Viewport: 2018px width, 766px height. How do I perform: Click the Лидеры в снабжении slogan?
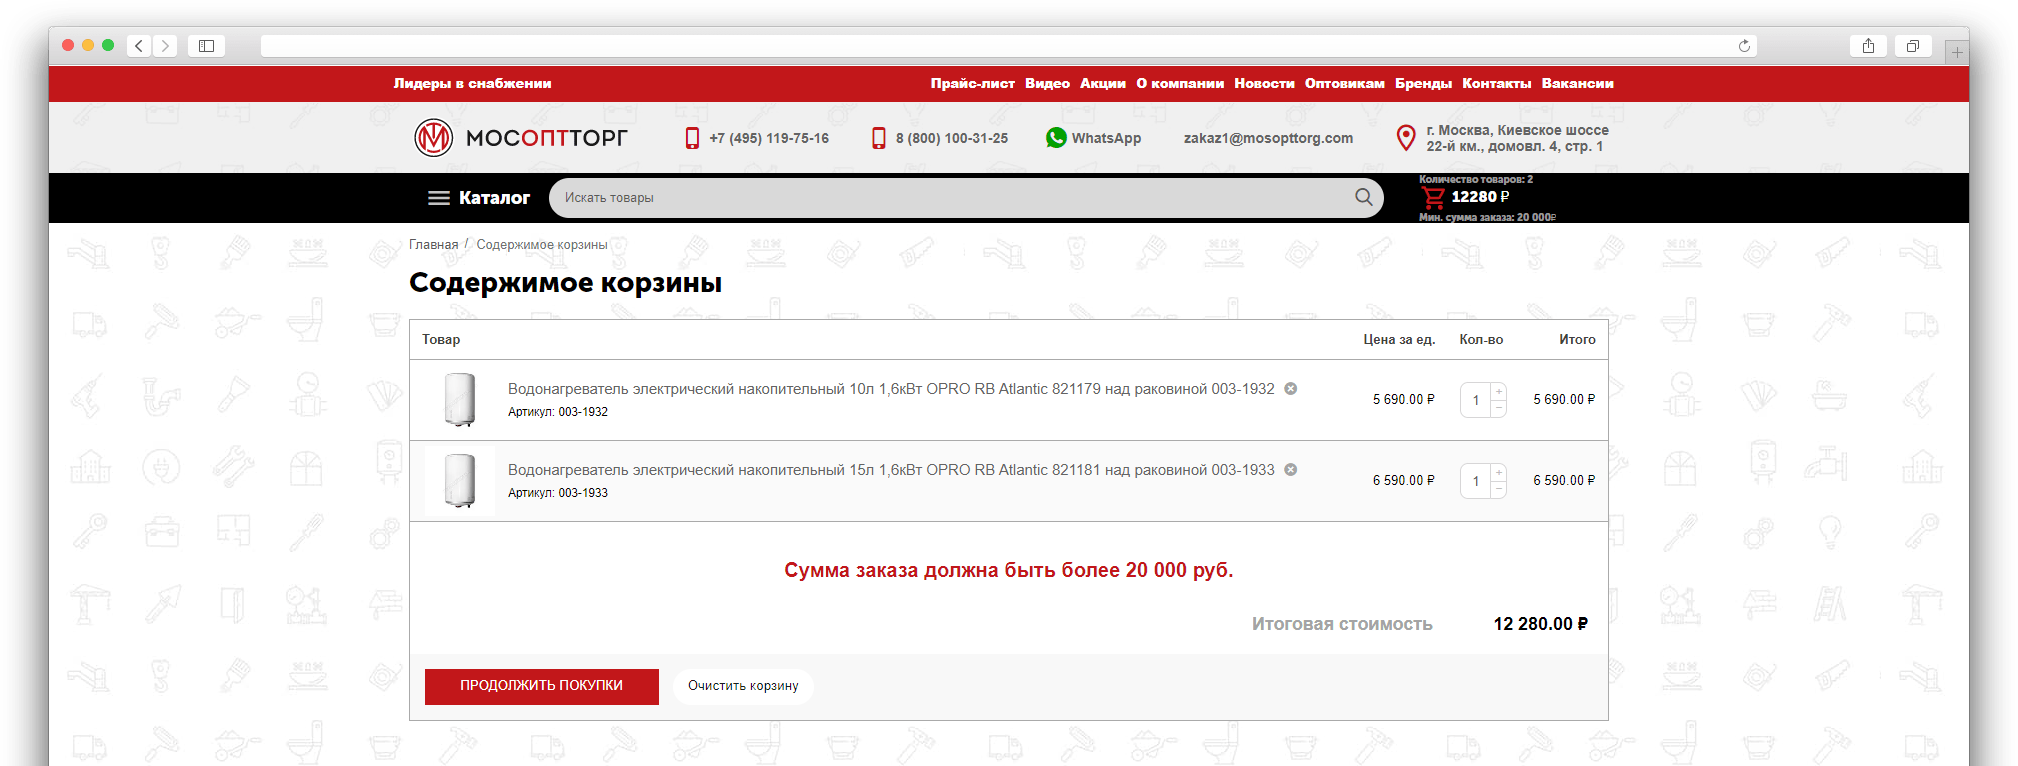coord(472,84)
